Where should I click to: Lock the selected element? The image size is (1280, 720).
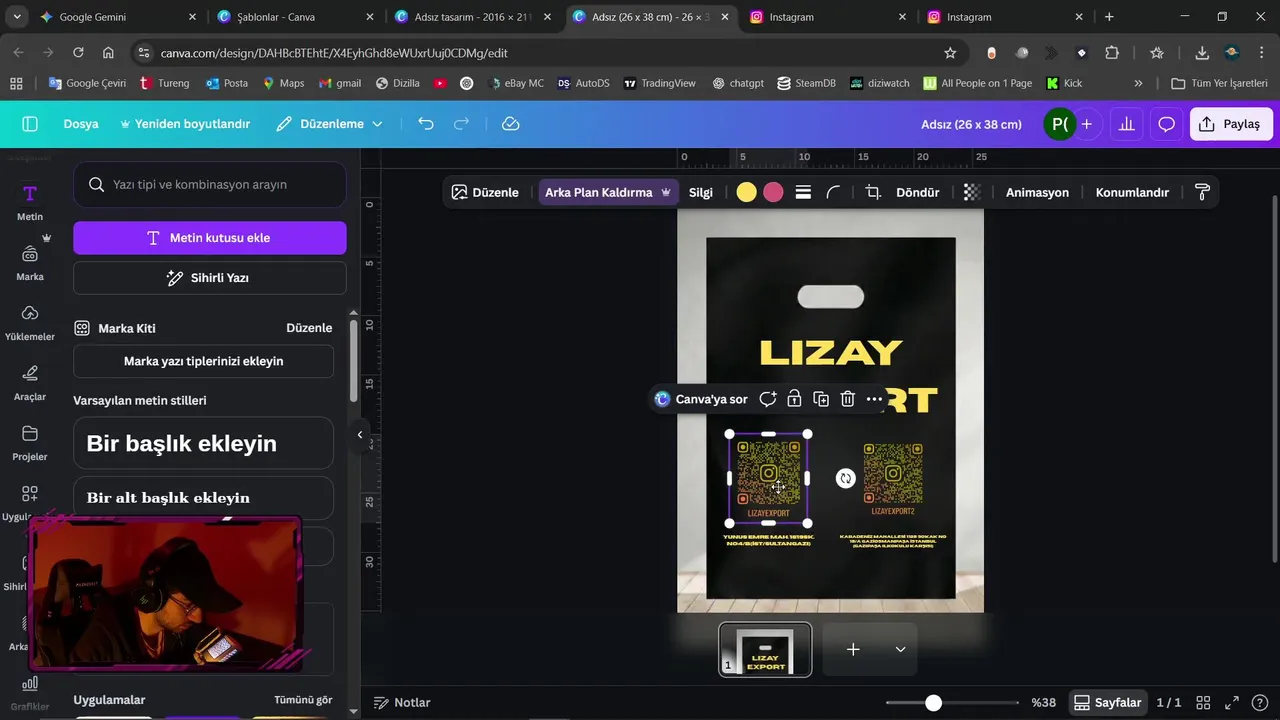[x=794, y=399]
